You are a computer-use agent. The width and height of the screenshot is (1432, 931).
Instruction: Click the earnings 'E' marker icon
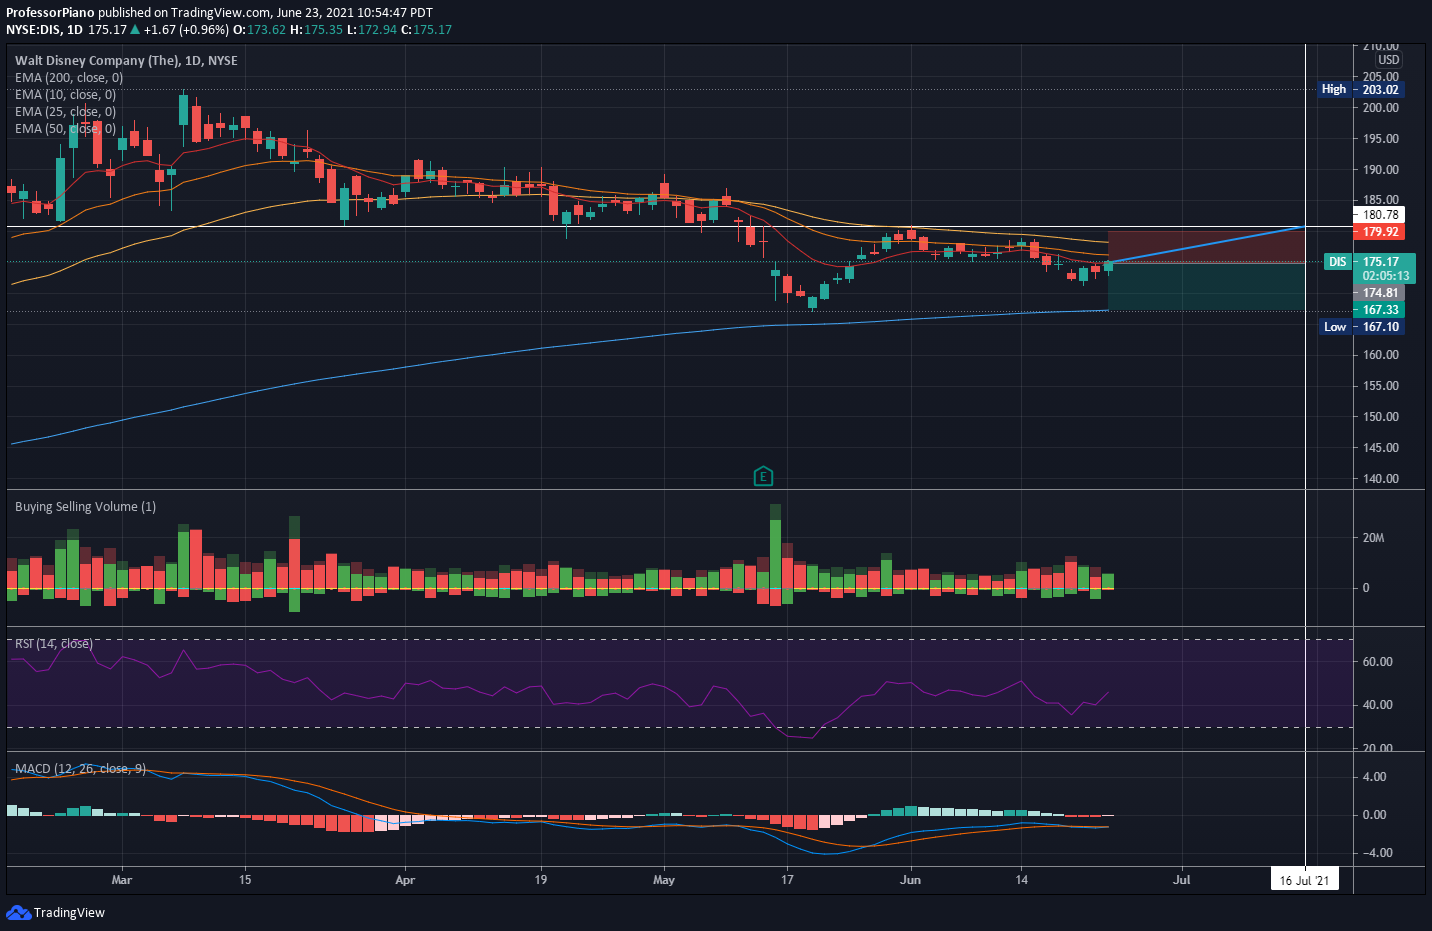pyautogui.click(x=763, y=476)
